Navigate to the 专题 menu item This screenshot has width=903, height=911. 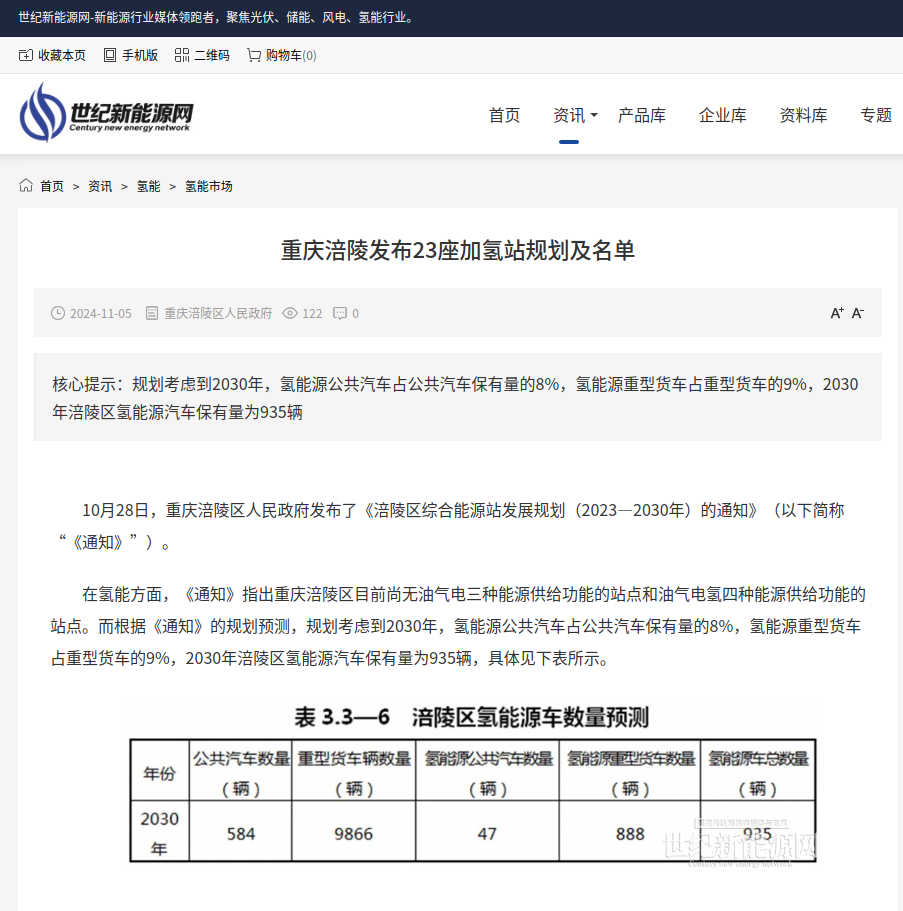coord(876,115)
